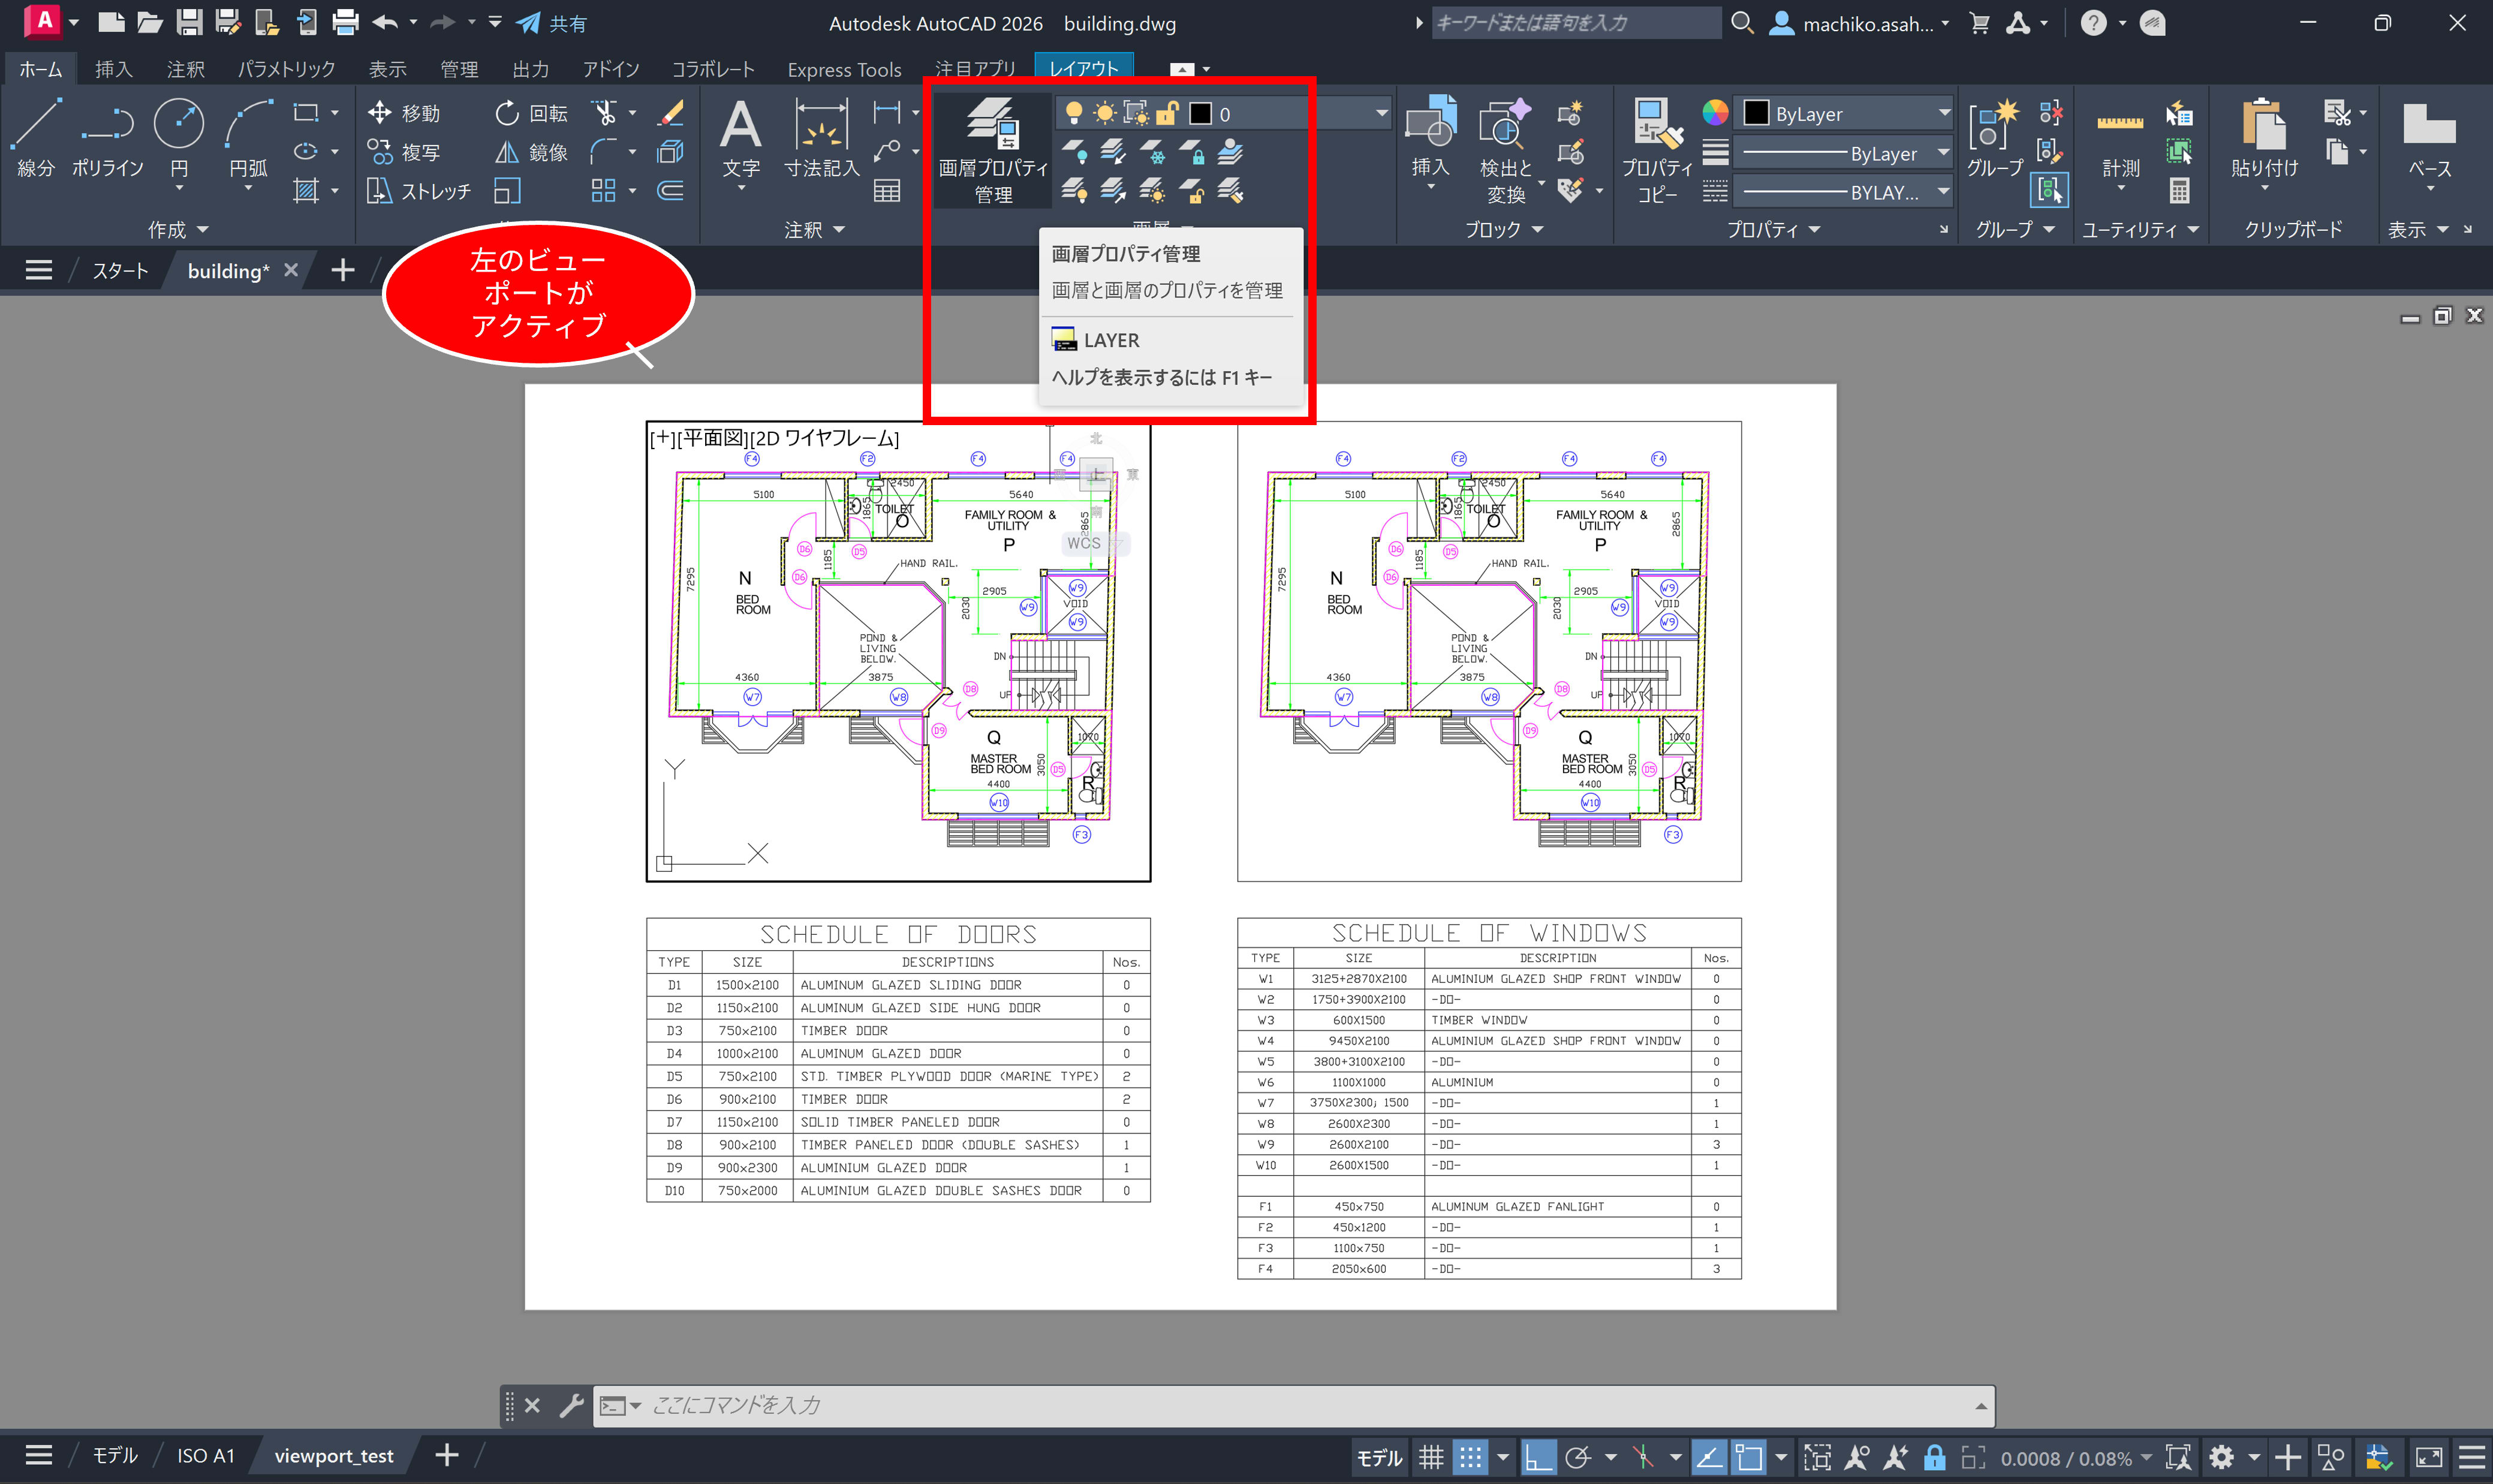This screenshot has width=2493, height=1484.
Task: Click the Paste (貼り付け) icon
Action: coord(2263,125)
